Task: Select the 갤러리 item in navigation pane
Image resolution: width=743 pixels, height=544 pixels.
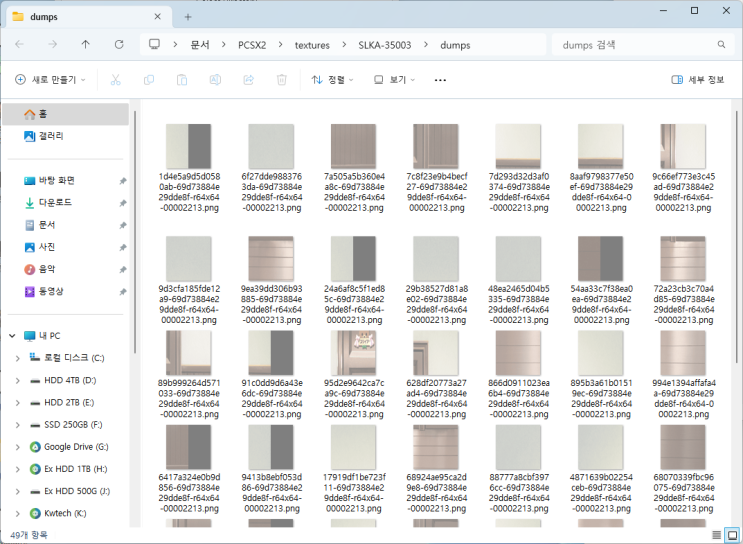Action: tap(50, 136)
